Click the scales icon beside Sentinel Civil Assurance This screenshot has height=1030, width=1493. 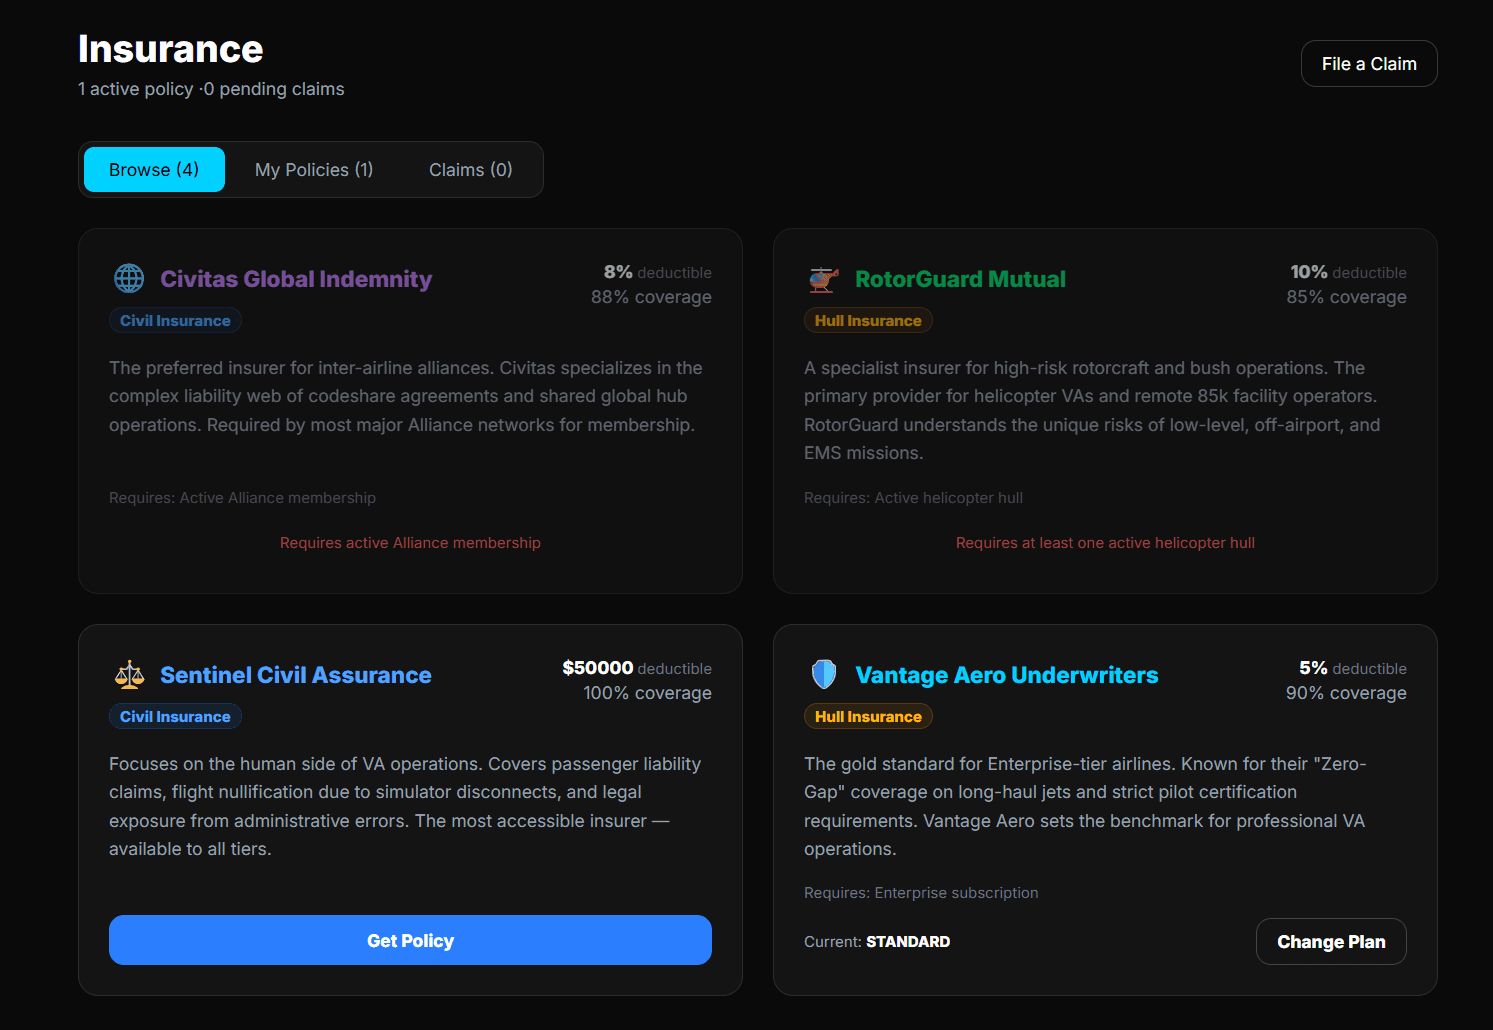[x=129, y=675]
